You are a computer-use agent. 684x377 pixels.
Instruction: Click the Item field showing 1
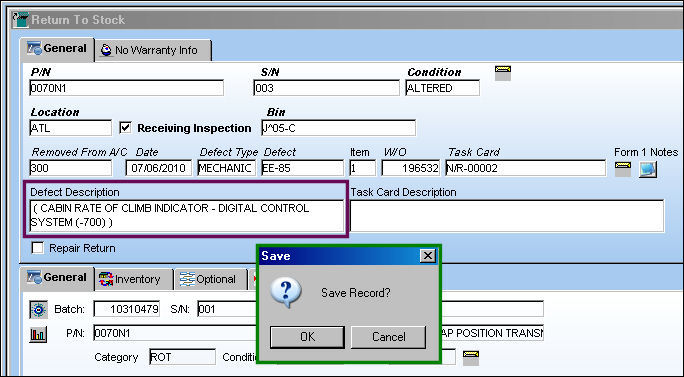[362, 168]
